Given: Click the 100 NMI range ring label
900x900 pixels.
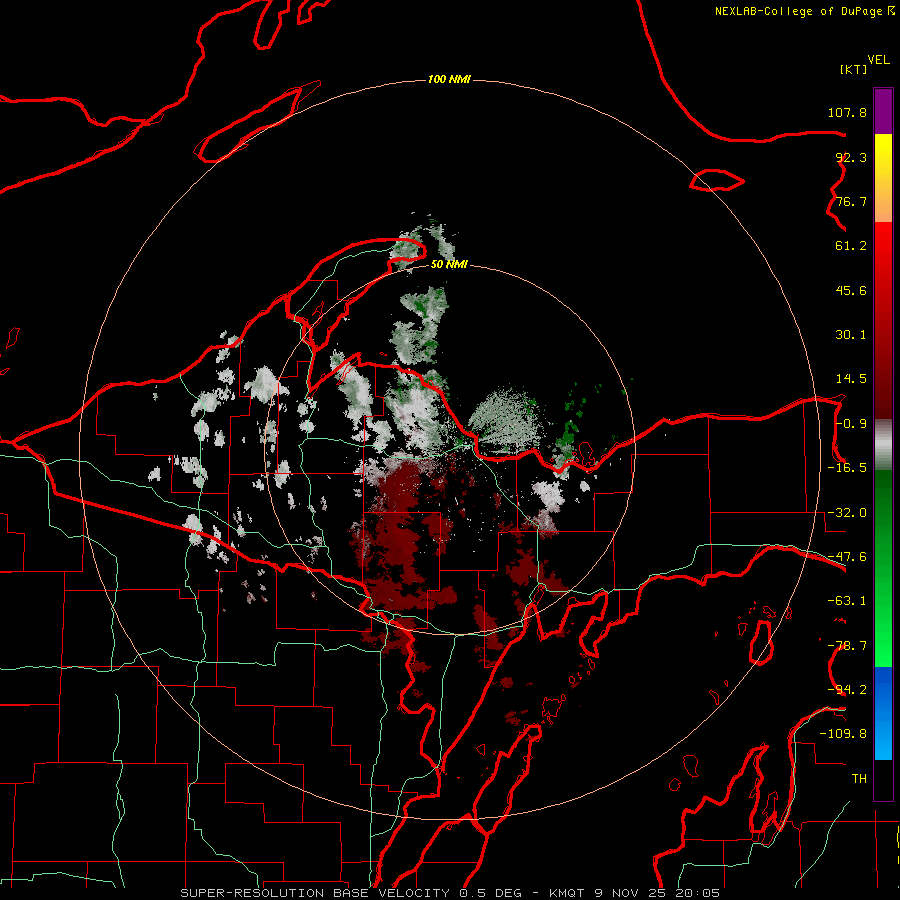Looking at the screenshot, I should pos(449,79).
